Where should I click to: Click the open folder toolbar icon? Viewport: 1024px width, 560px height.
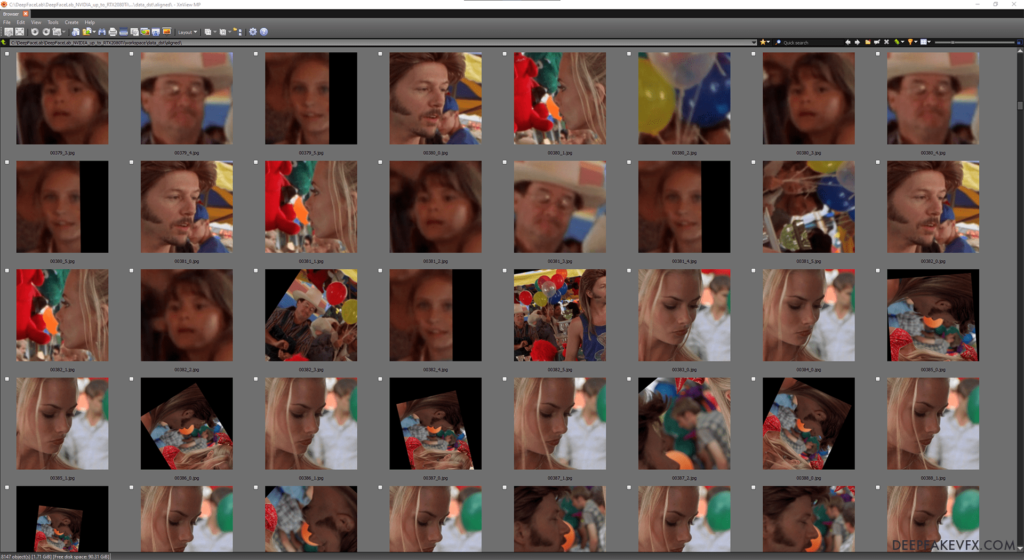(87, 32)
